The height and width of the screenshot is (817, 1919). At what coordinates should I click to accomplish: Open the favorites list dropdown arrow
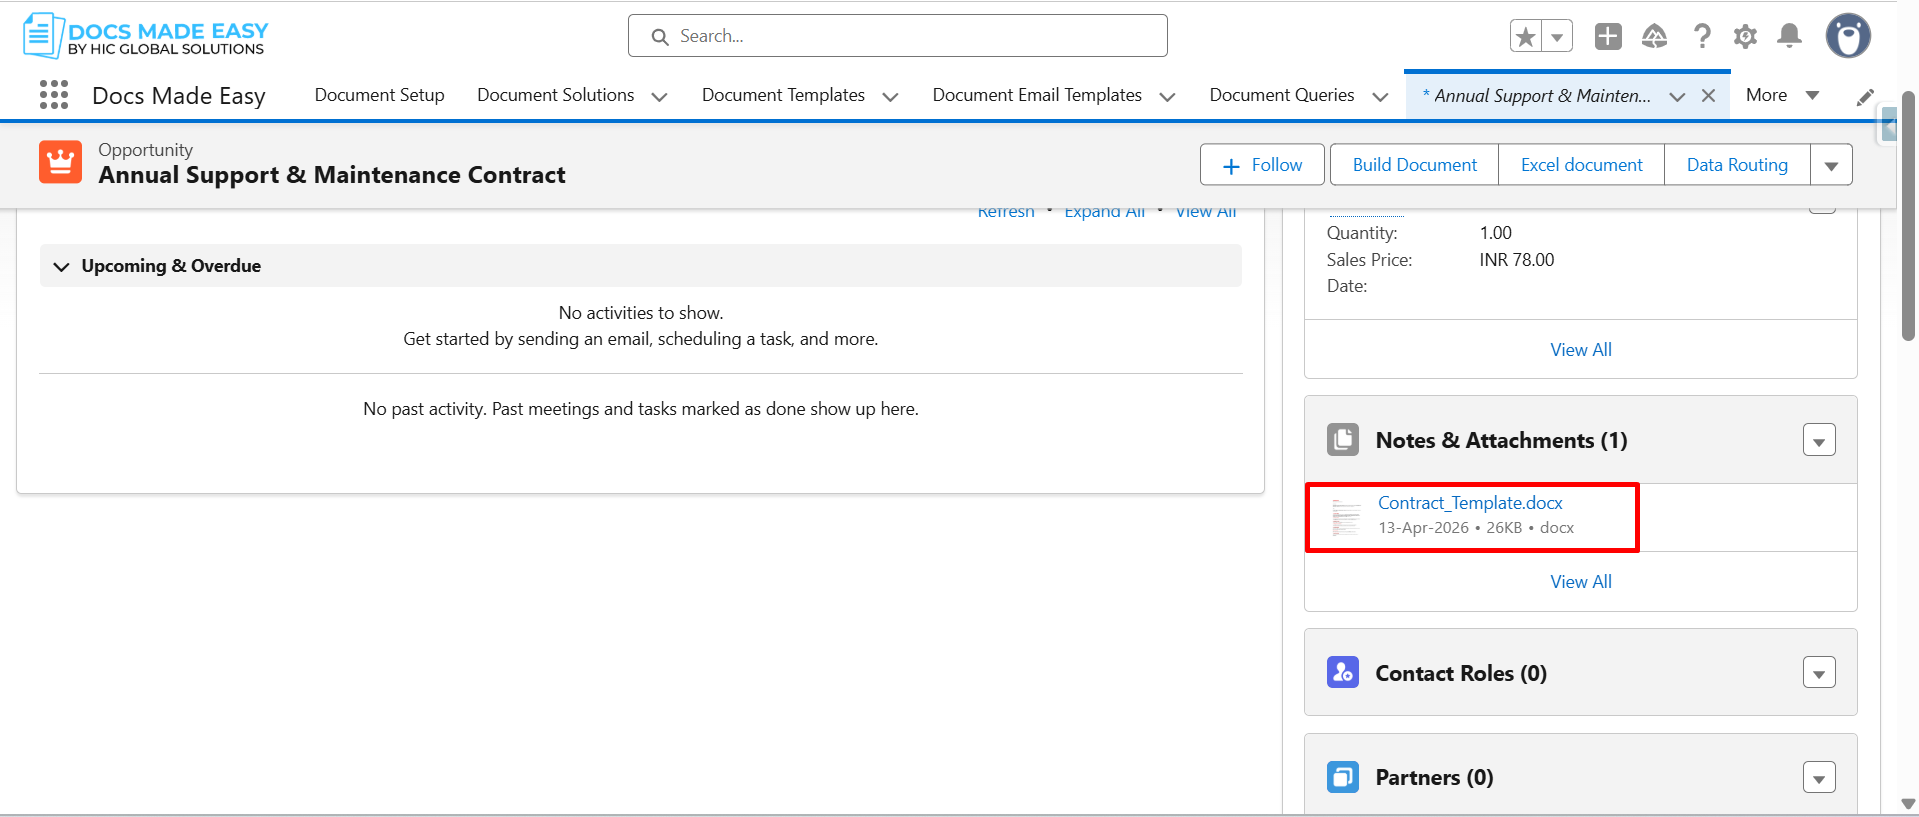click(1557, 37)
